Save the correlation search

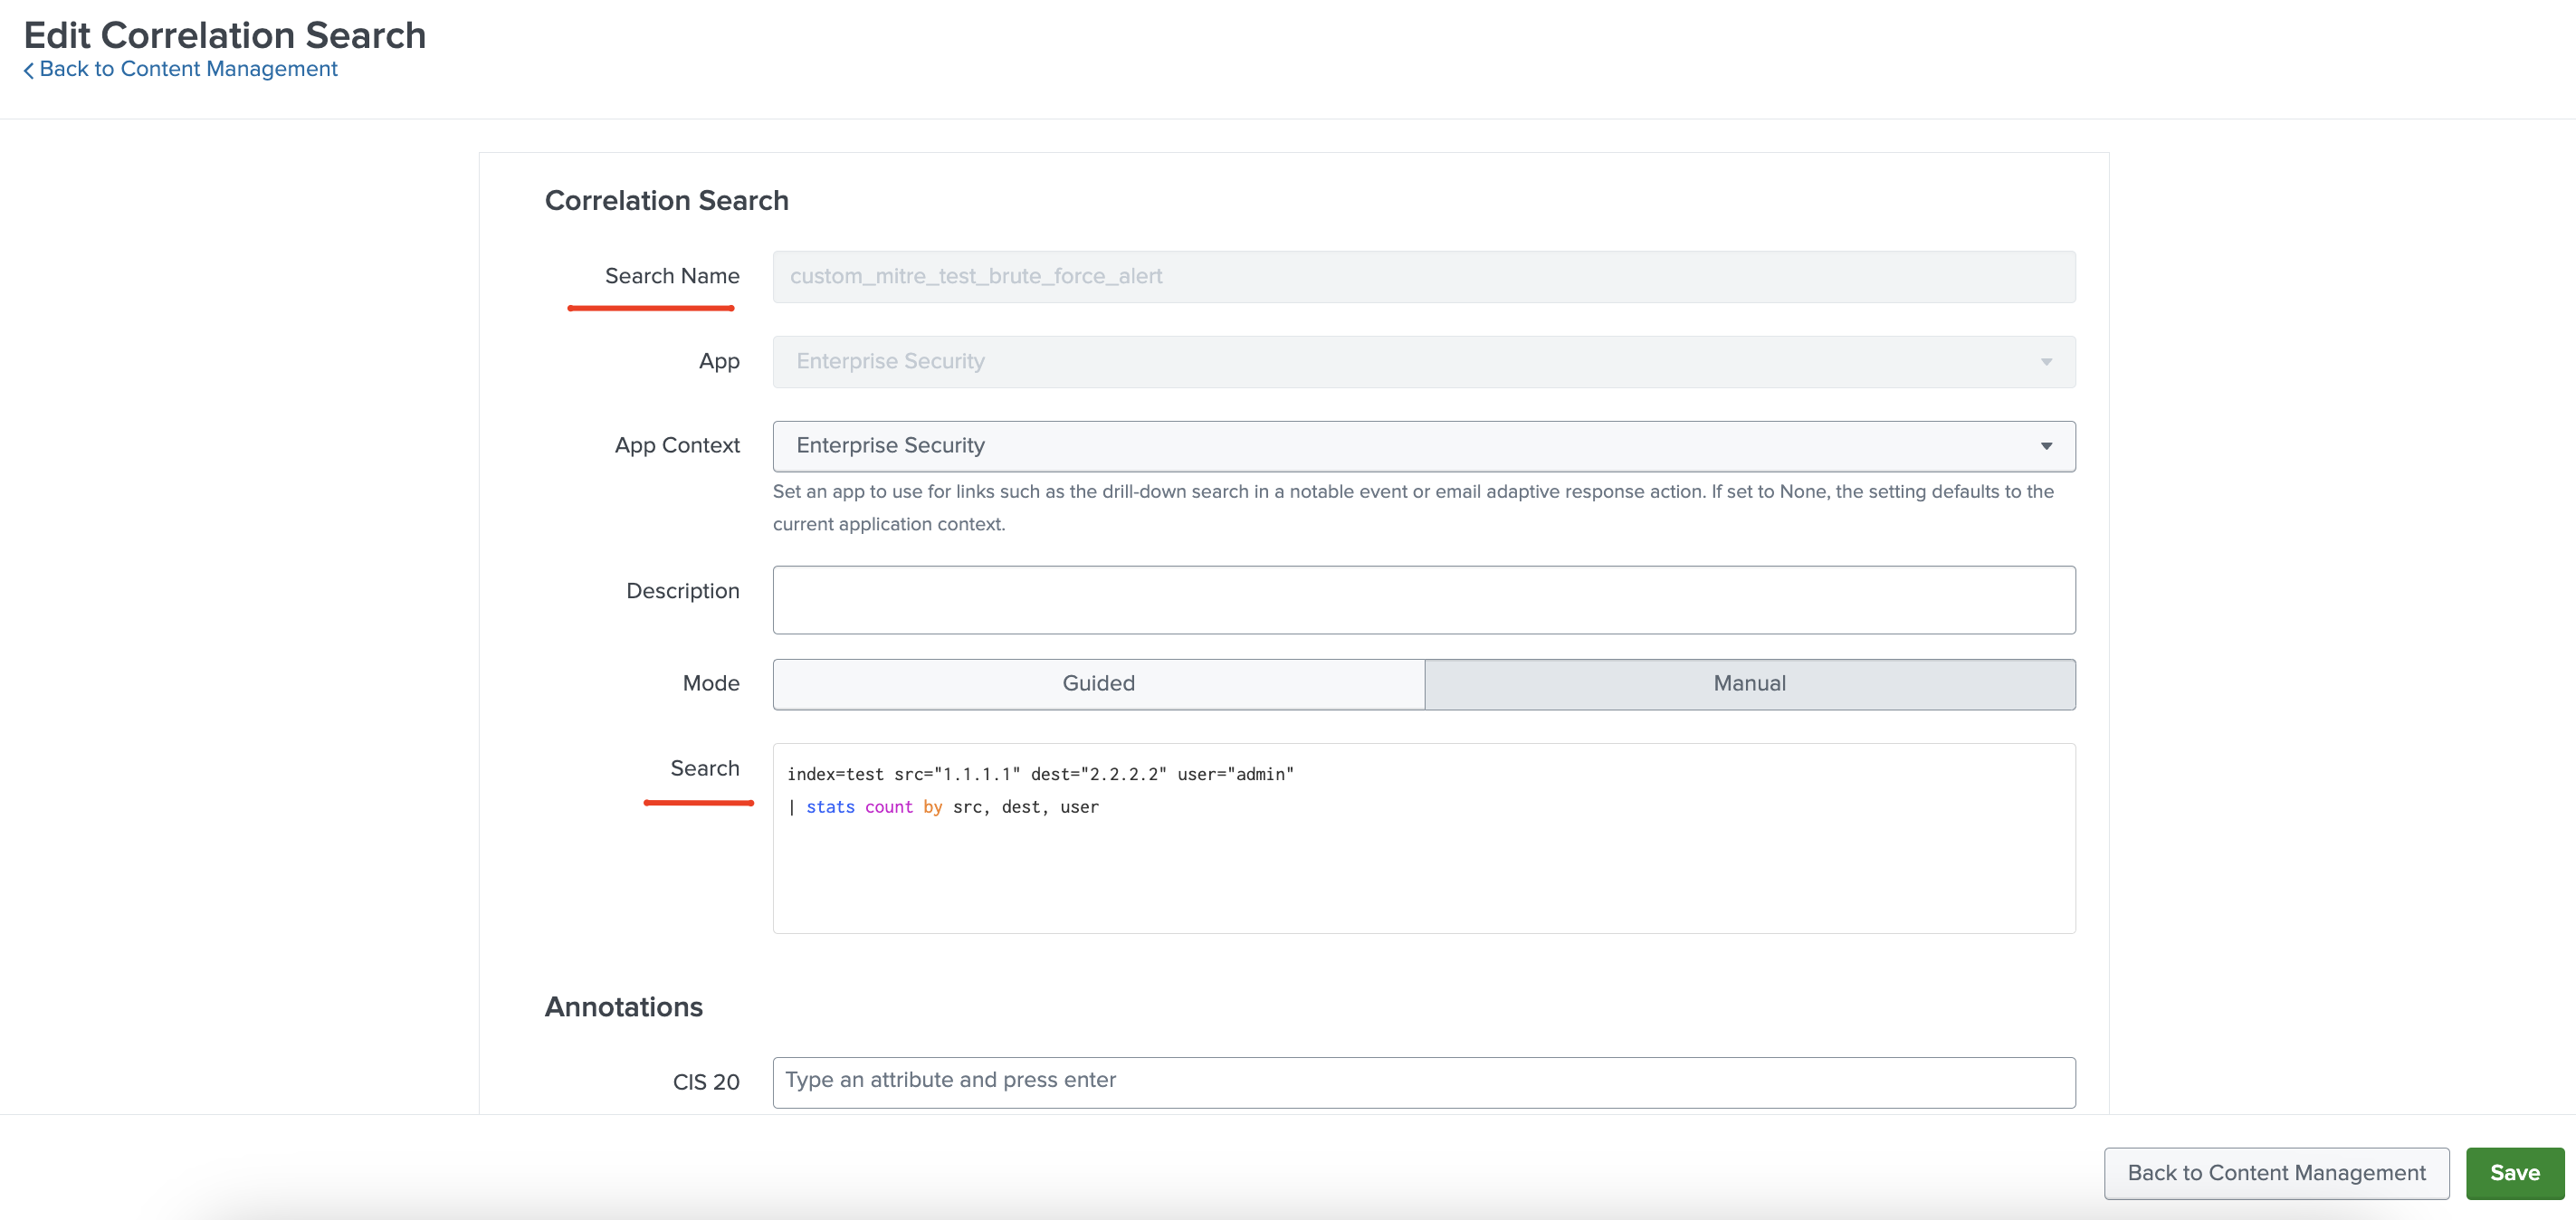coord(2513,1172)
